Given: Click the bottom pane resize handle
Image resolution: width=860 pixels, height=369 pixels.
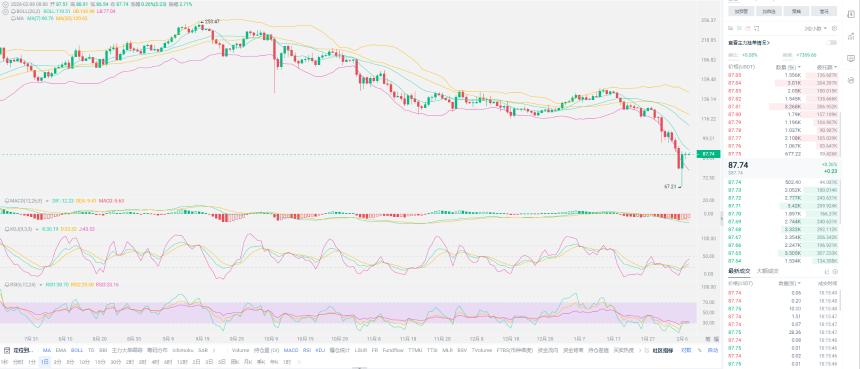Looking at the screenshot, I should (x=359, y=368).
